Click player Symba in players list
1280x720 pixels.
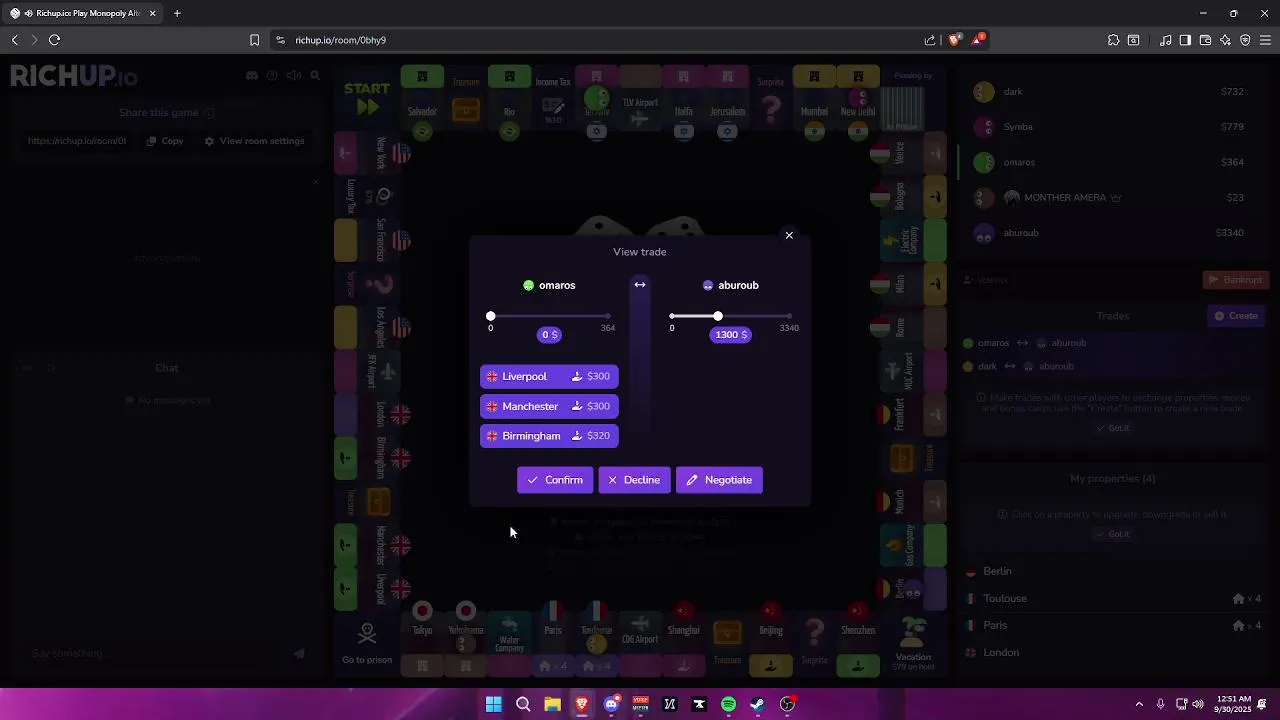(x=1111, y=127)
